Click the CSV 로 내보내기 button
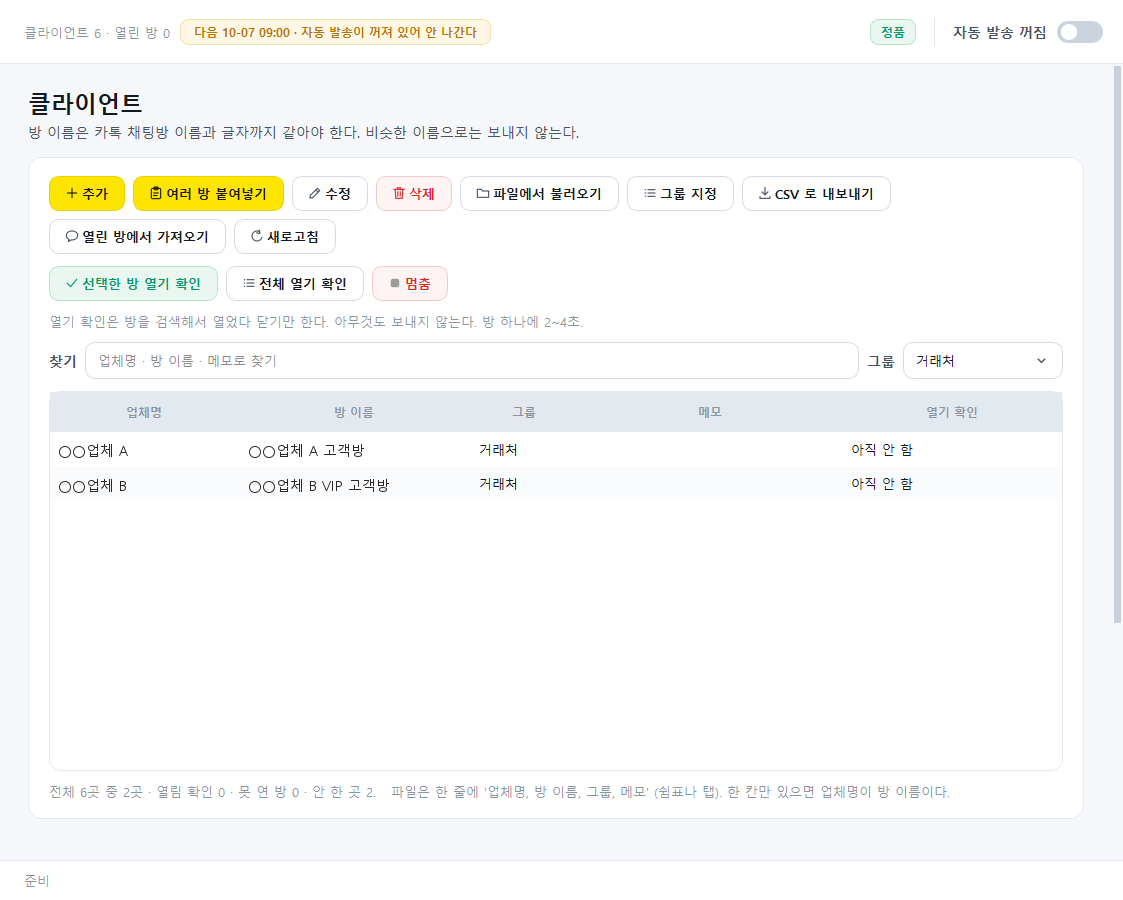The width and height of the screenshot is (1123, 900). 816,193
